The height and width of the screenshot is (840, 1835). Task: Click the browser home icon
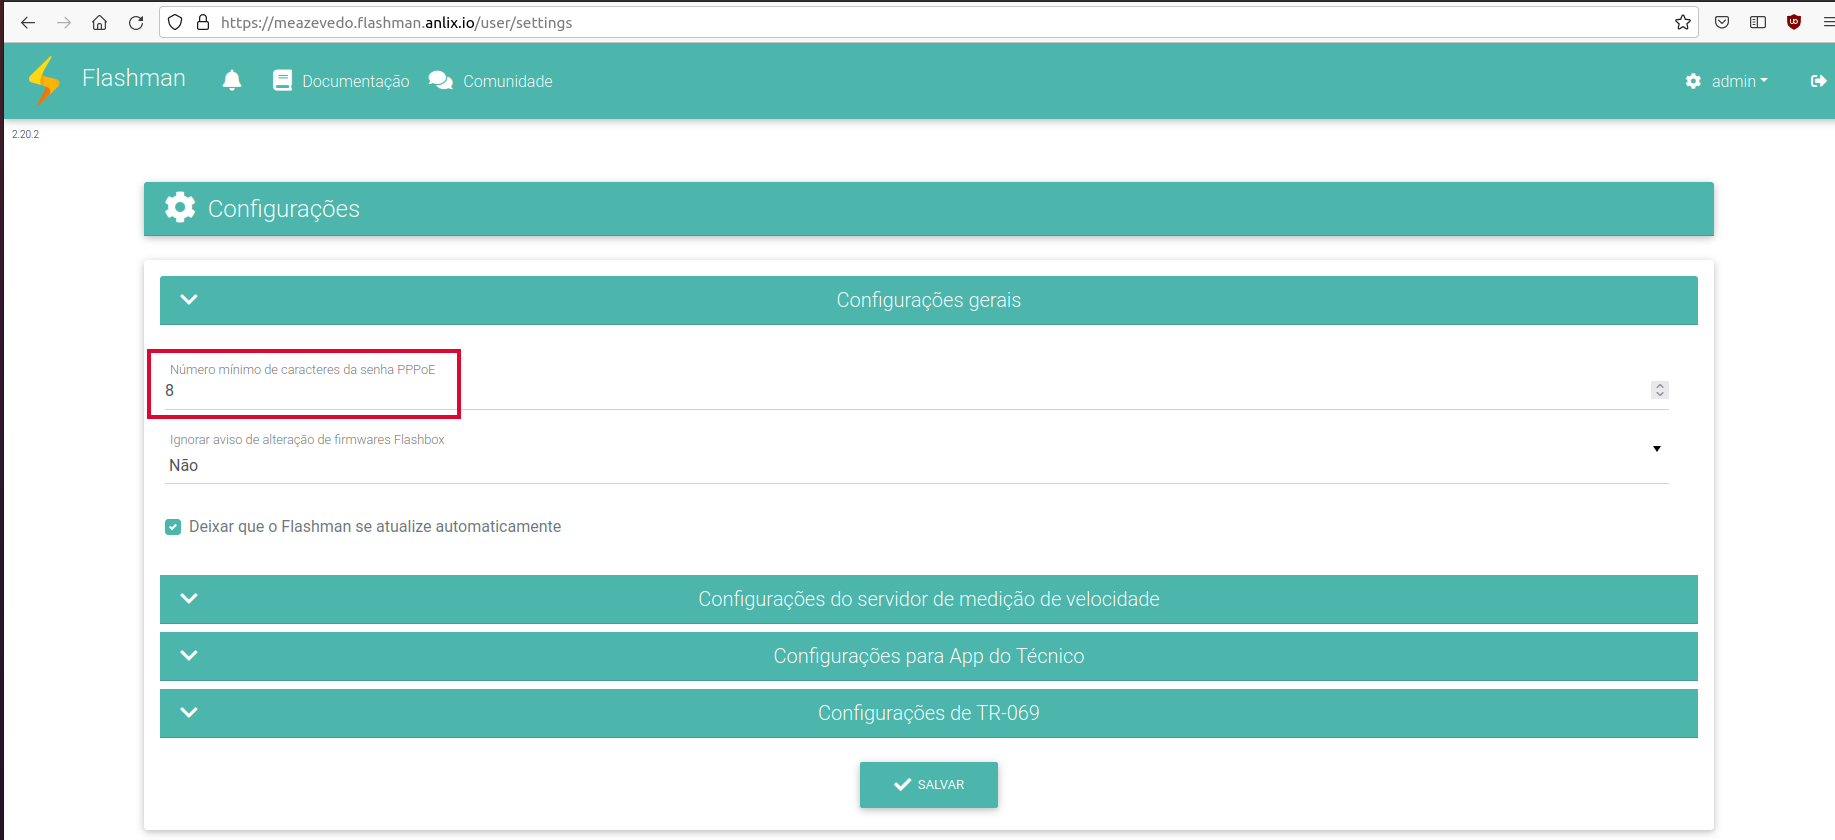[99, 22]
